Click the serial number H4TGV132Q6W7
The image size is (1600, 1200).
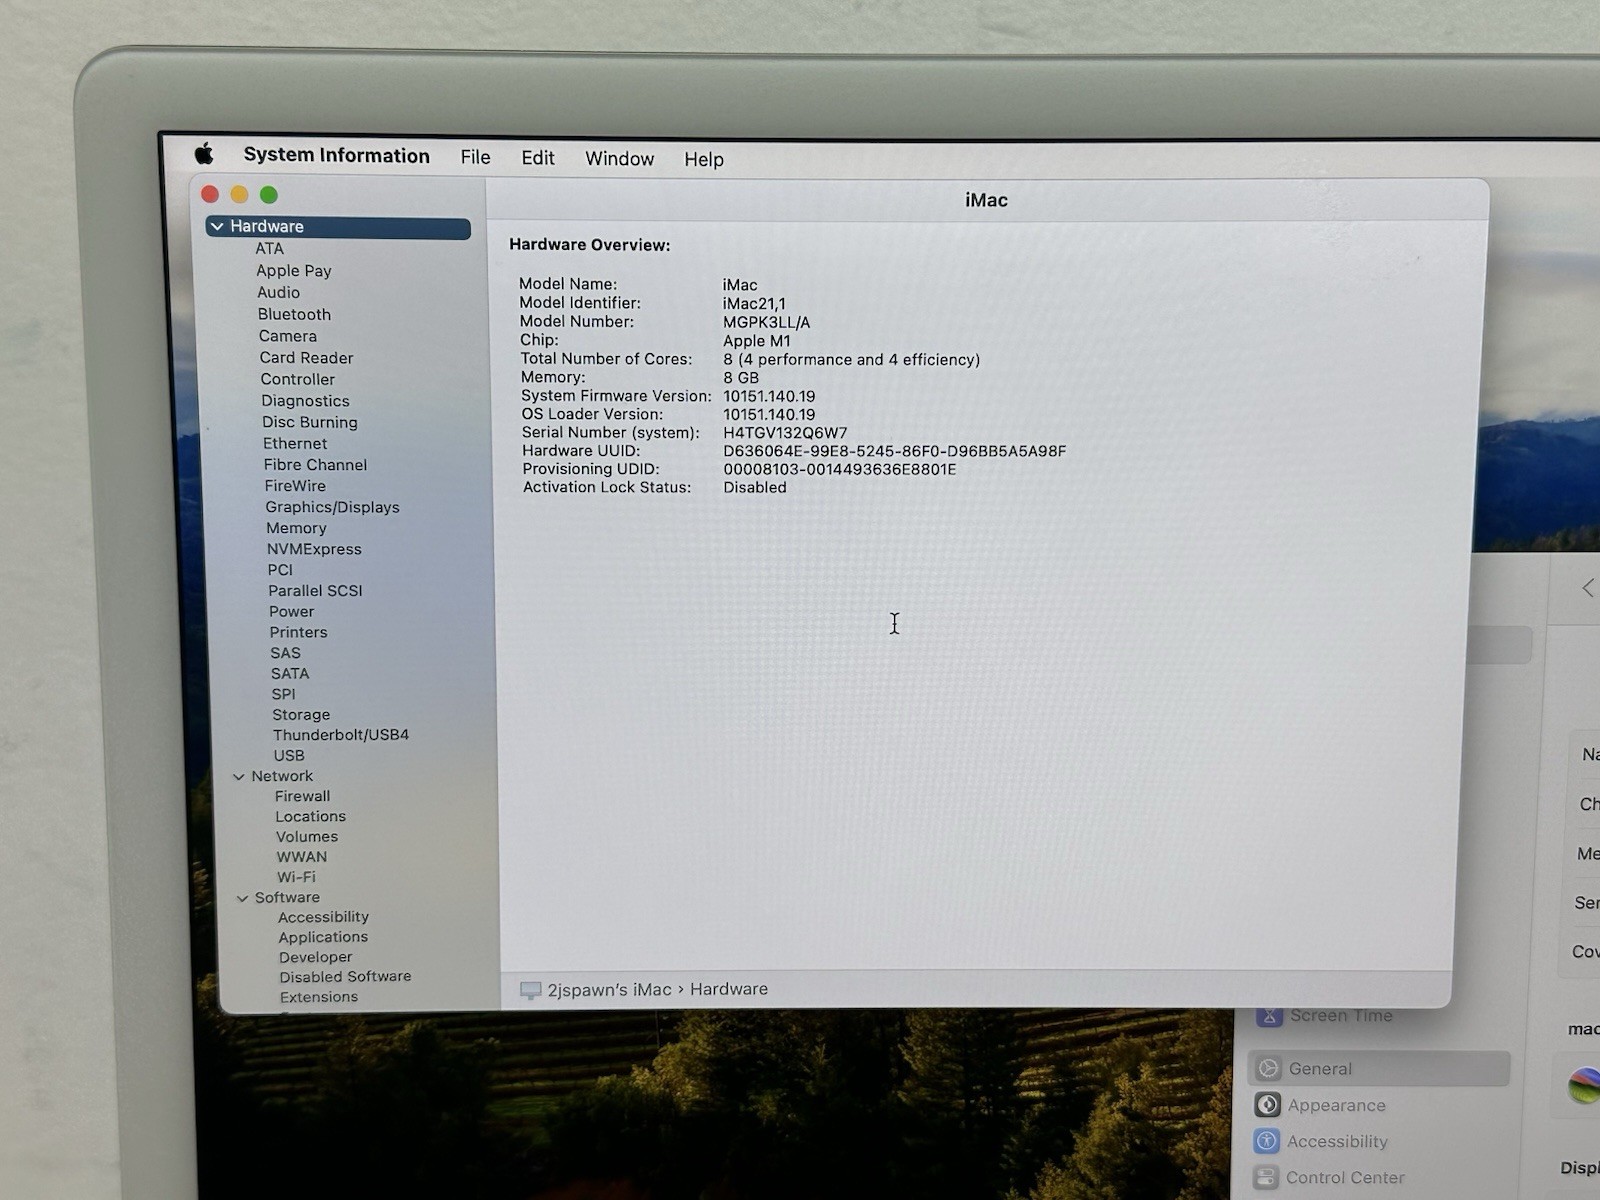pos(785,433)
